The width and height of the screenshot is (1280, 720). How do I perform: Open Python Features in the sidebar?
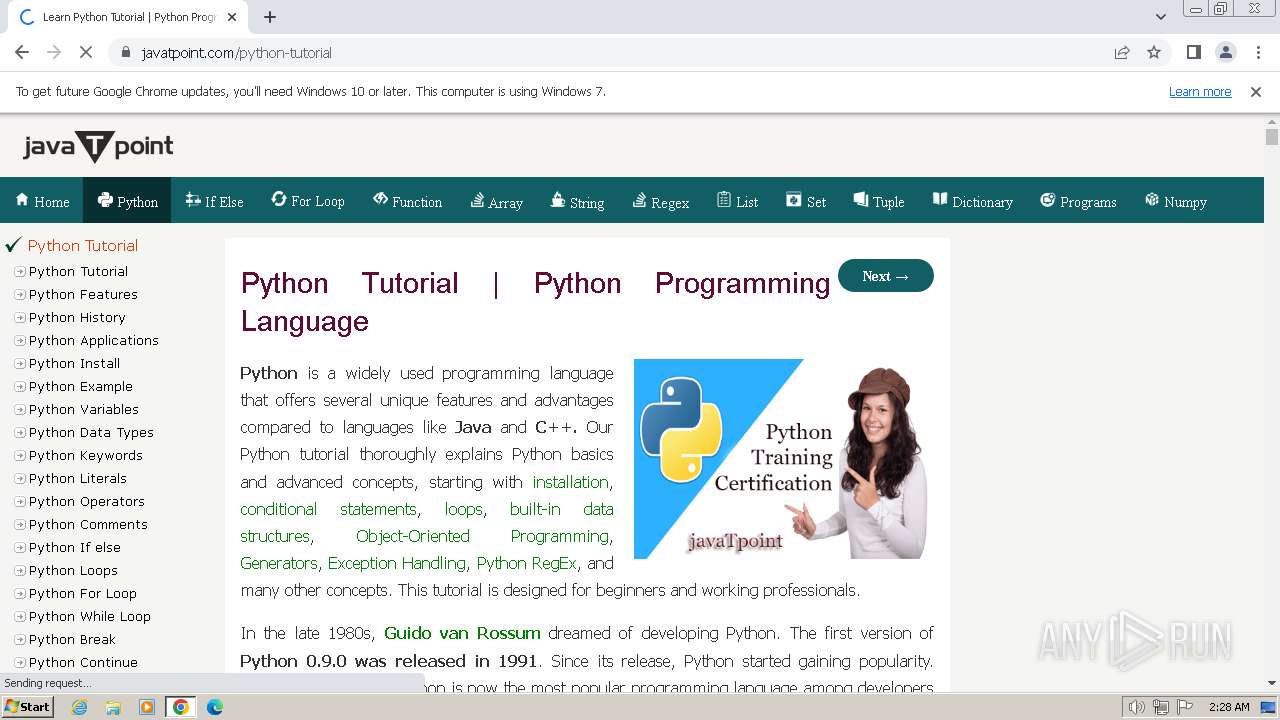83,295
